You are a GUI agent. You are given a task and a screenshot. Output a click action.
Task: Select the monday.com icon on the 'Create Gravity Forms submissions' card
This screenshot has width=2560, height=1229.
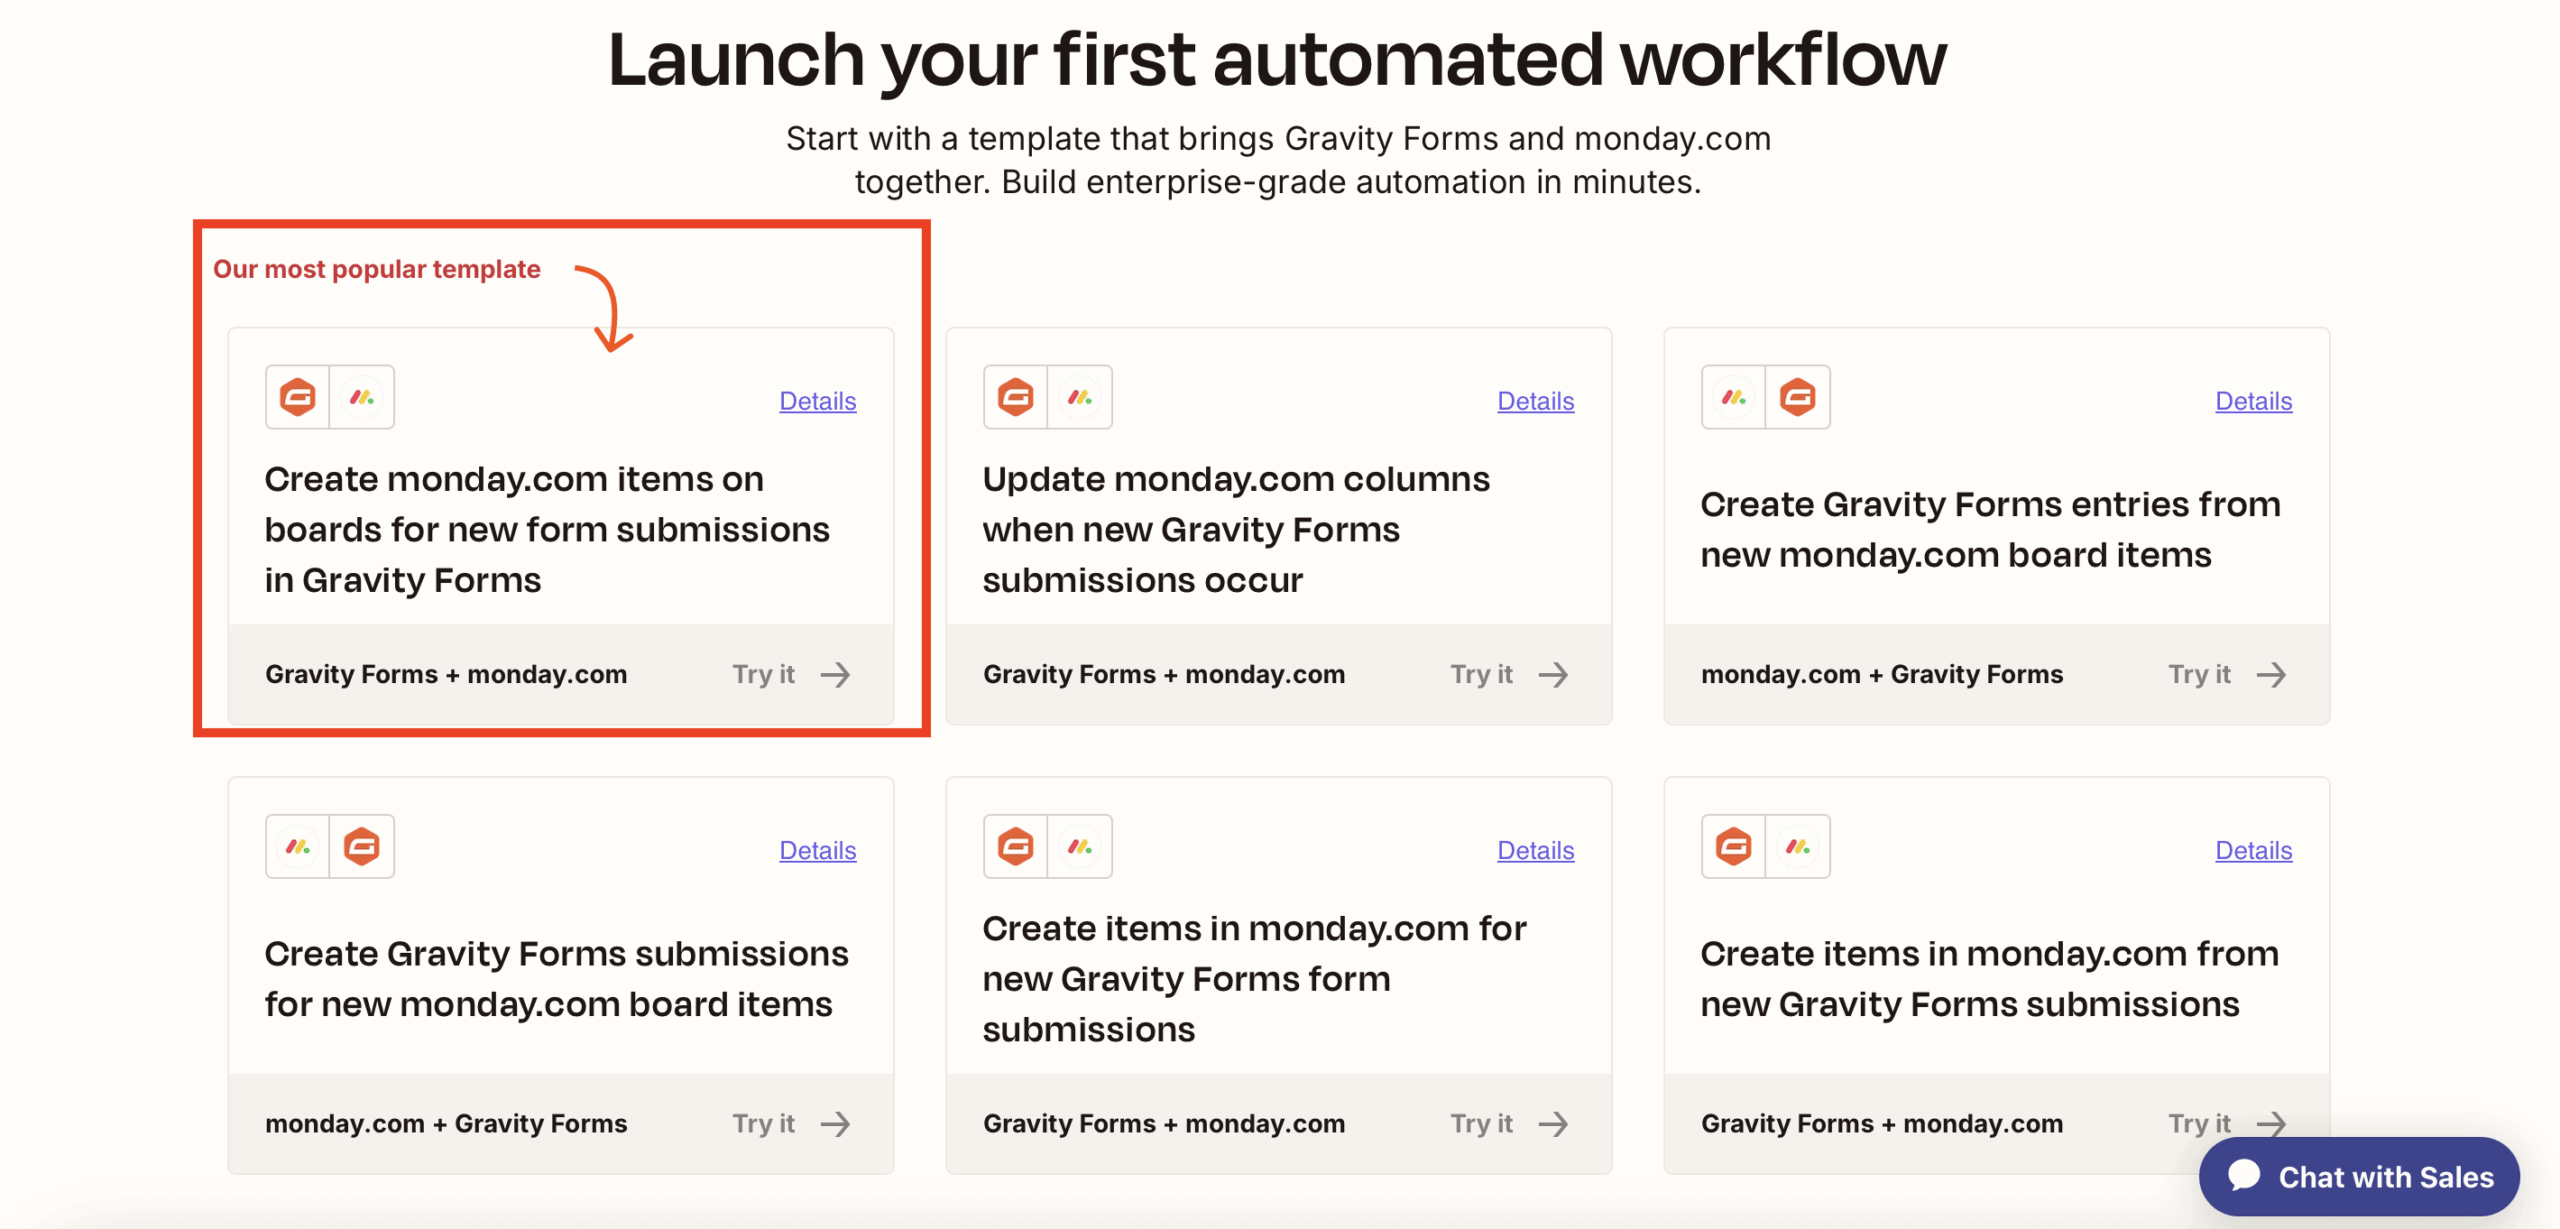pyautogui.click(x=296, y=846)
